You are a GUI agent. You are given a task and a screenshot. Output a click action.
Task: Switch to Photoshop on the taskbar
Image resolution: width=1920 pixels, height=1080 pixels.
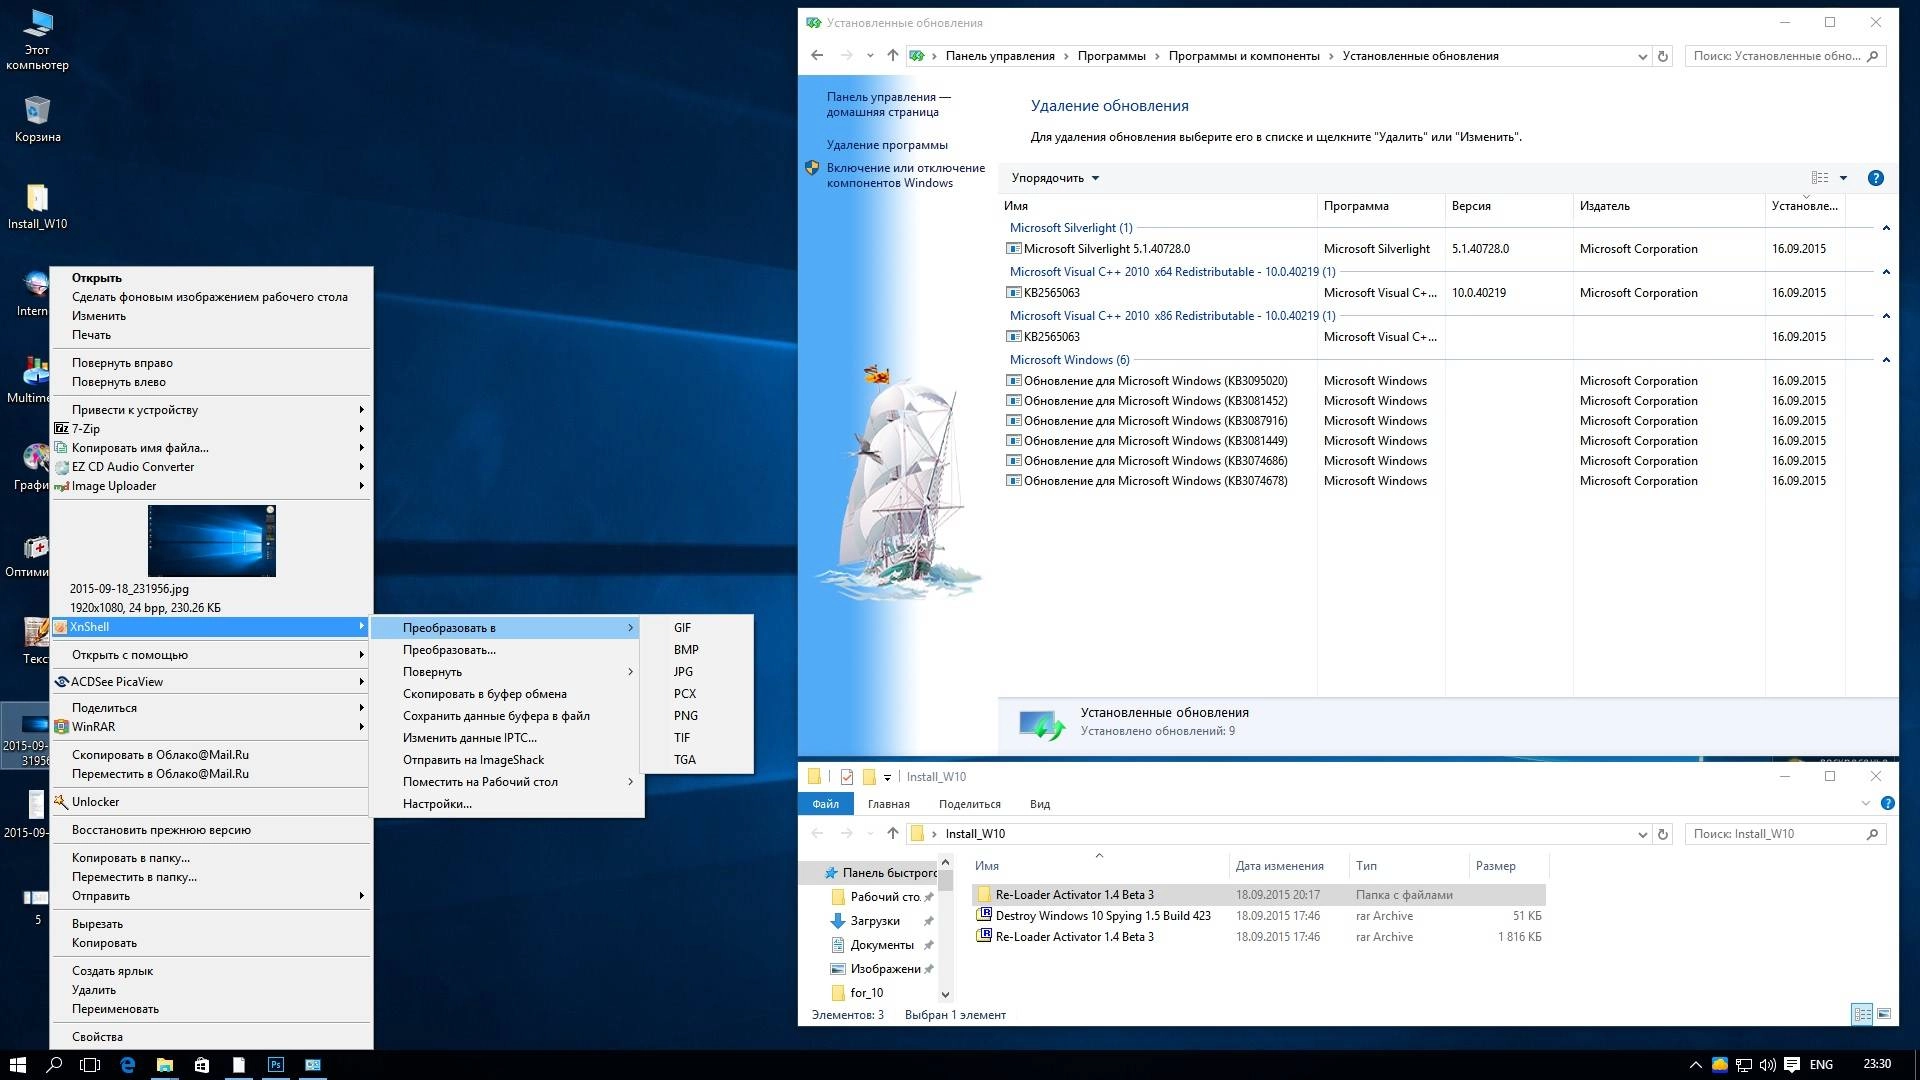point(276,1065)
